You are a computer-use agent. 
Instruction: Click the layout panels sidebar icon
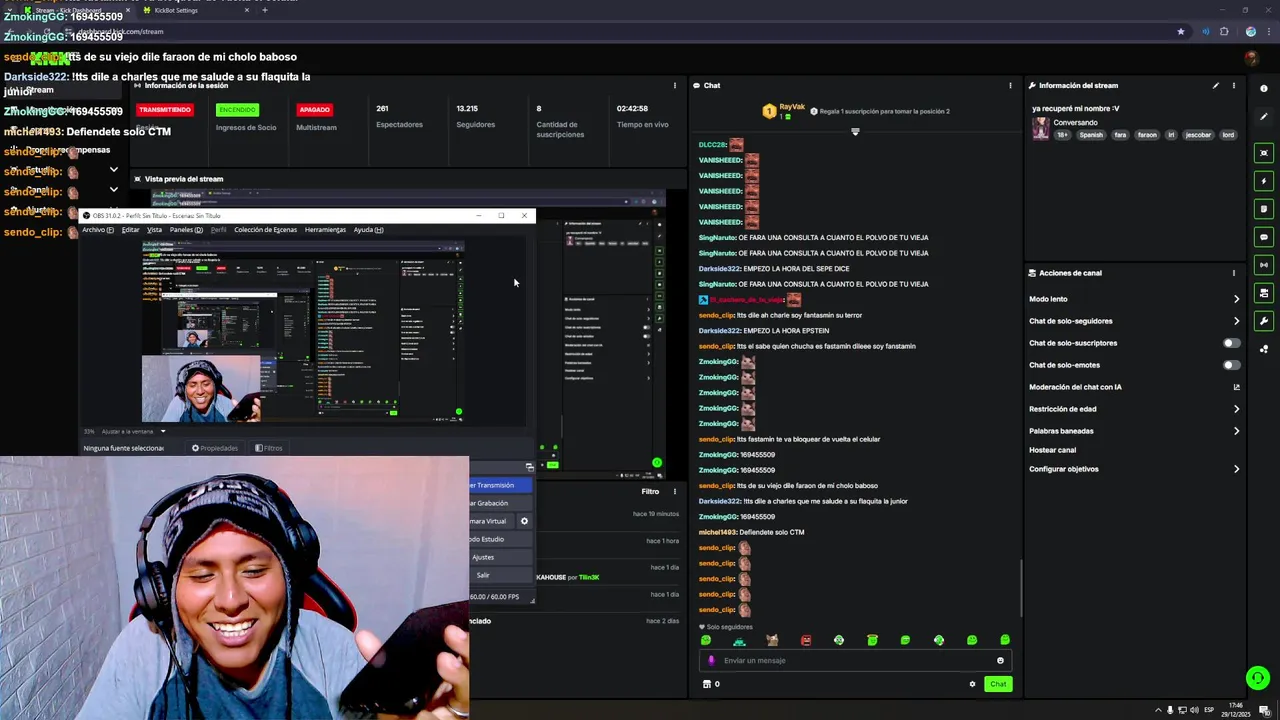tap(1264, 293)
